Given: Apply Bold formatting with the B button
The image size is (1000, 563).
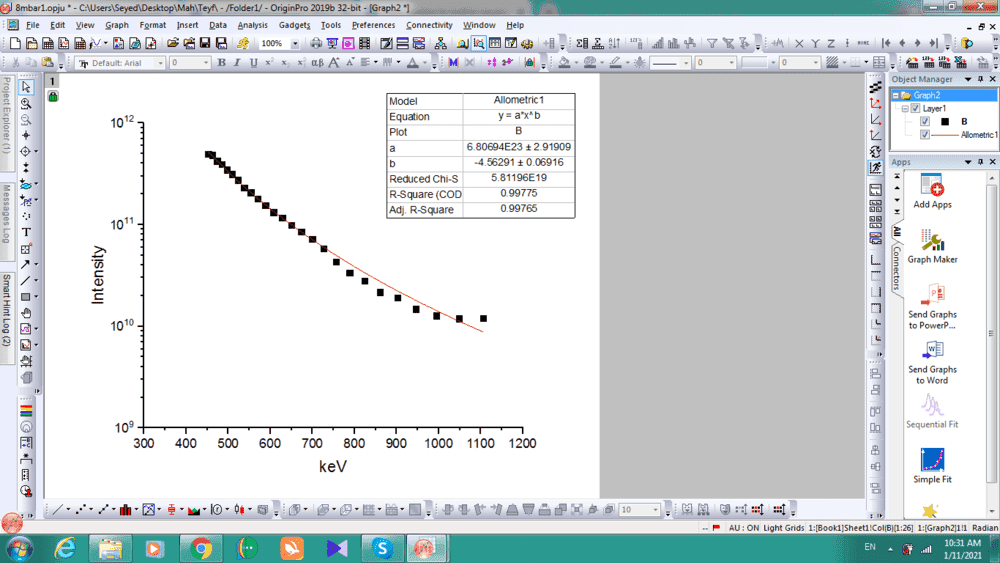Looking at the screenshot, I should point(222,63).
